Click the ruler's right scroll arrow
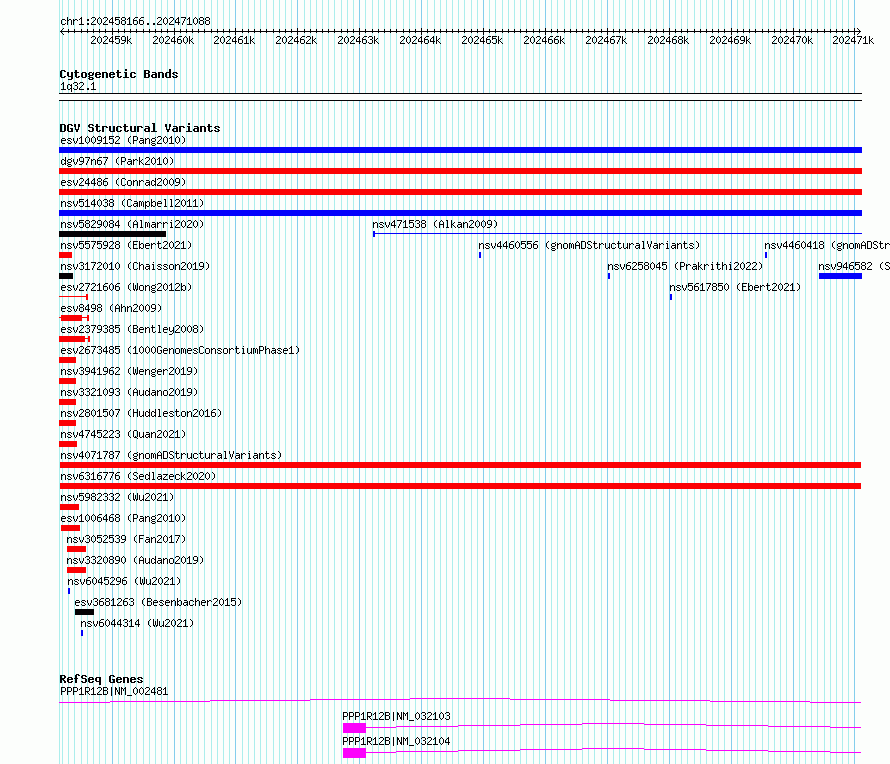This screenshot has height=764, width=890. point(859,31)
